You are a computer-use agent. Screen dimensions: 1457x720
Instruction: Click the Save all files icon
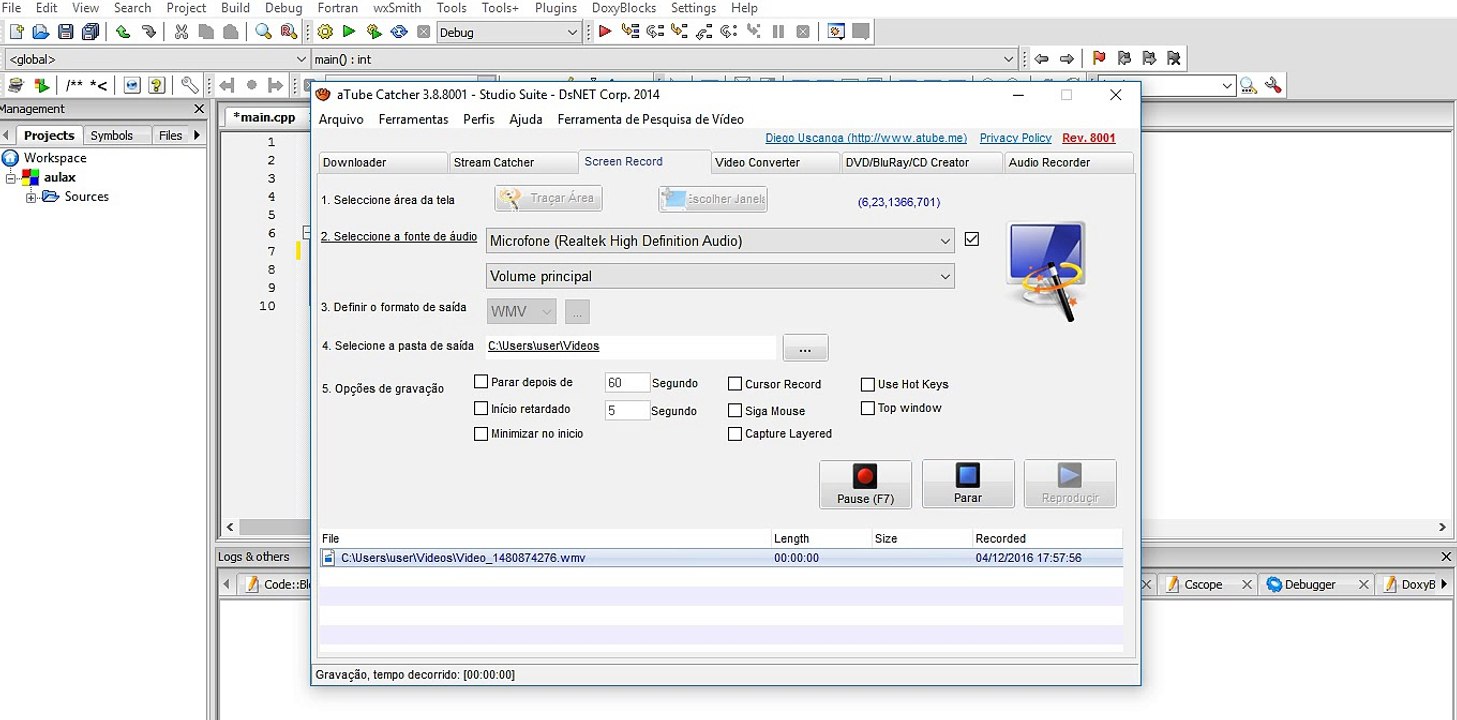point(91,32)
